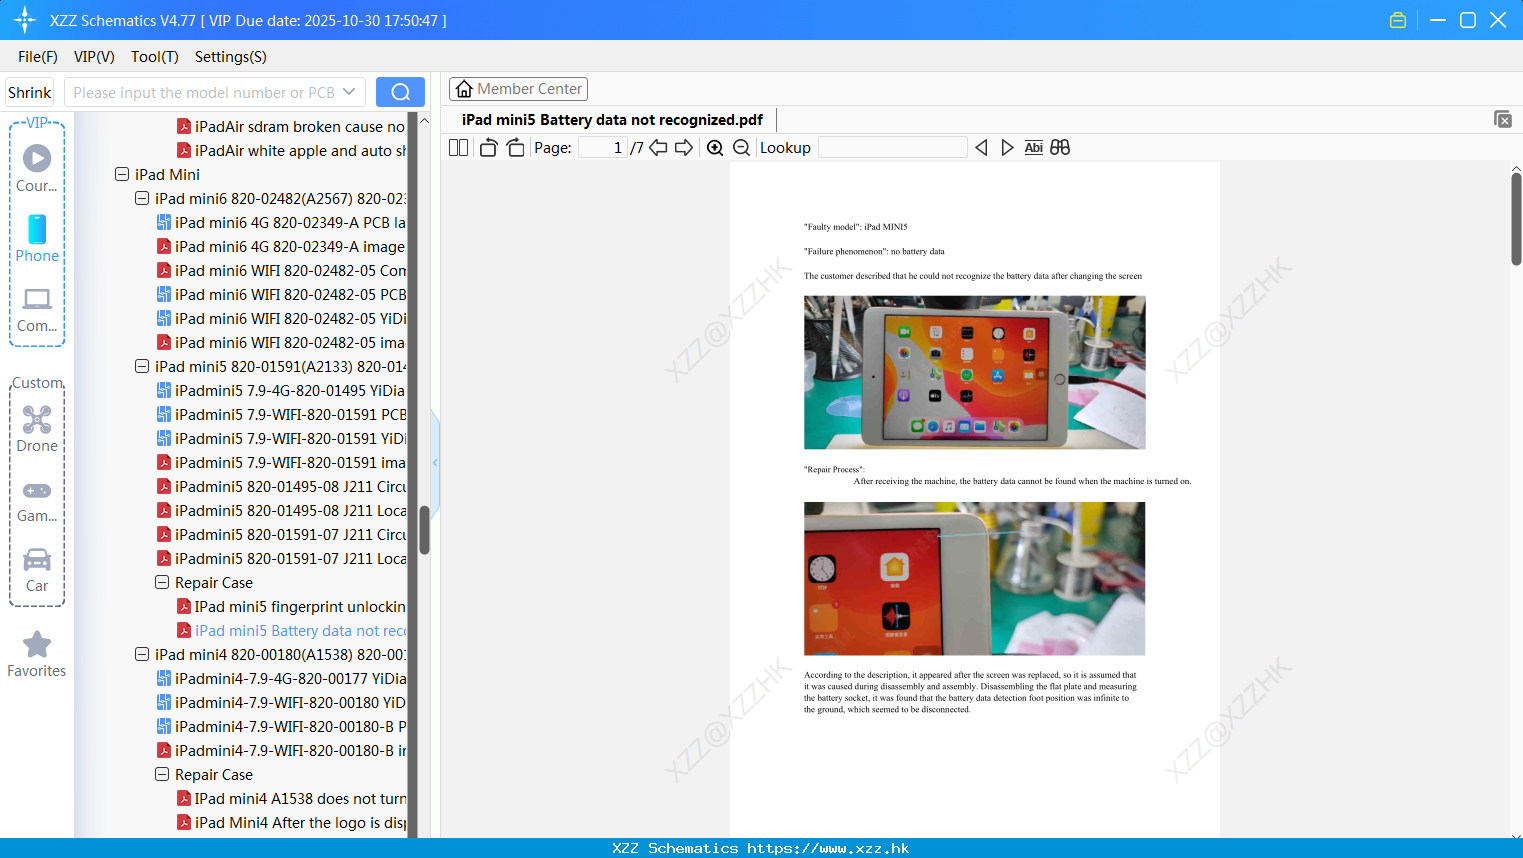Collapse the iPad mini5 820-01591 node
This screenshot has height=858, width=1523.
click(142, 366)
